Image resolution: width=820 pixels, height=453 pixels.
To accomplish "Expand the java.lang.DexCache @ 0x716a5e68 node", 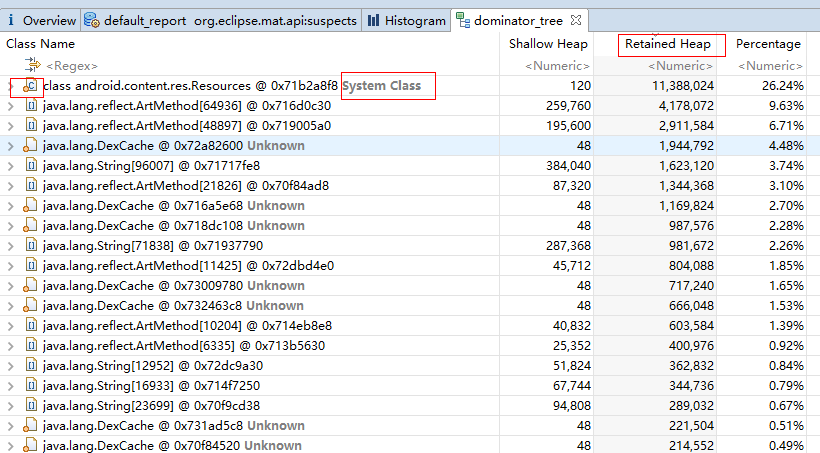I will (x=11, y=206).
